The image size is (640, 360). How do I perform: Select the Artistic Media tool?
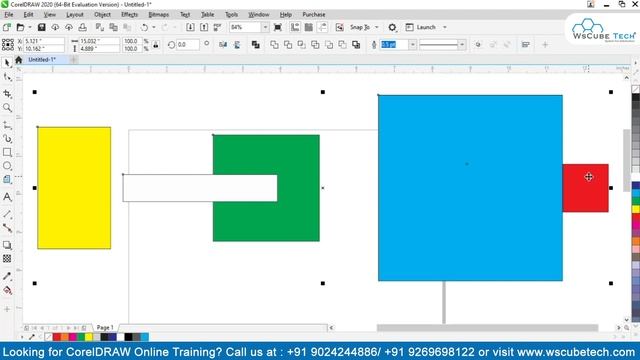(7, 139)
